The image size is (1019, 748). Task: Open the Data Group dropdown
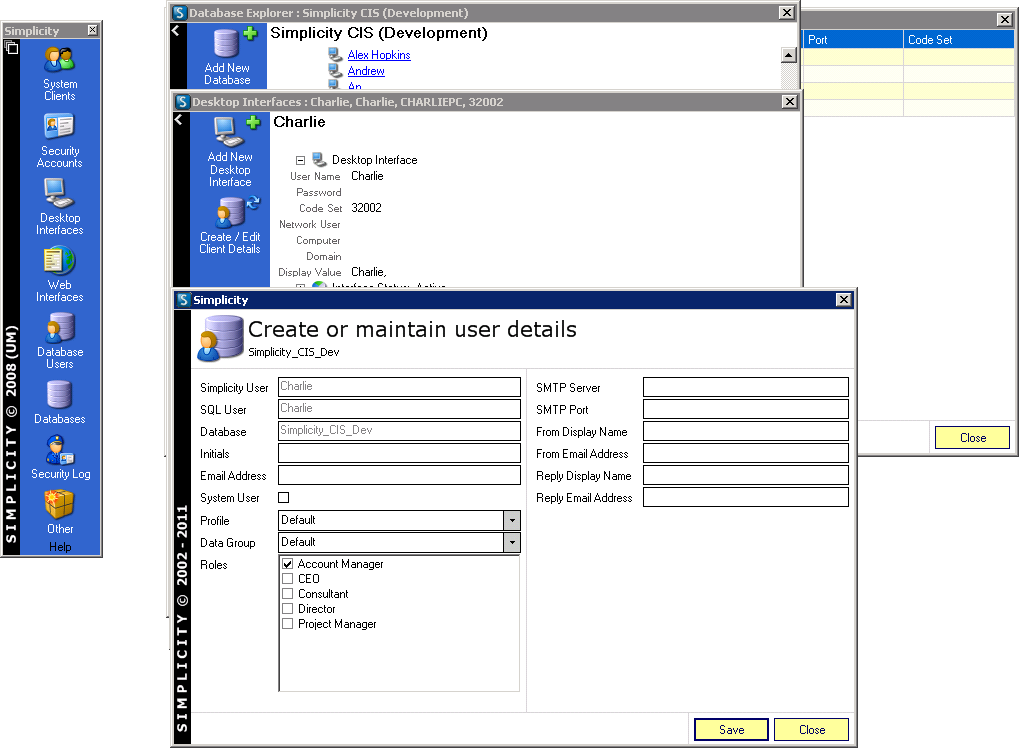(x=512, y=542)
